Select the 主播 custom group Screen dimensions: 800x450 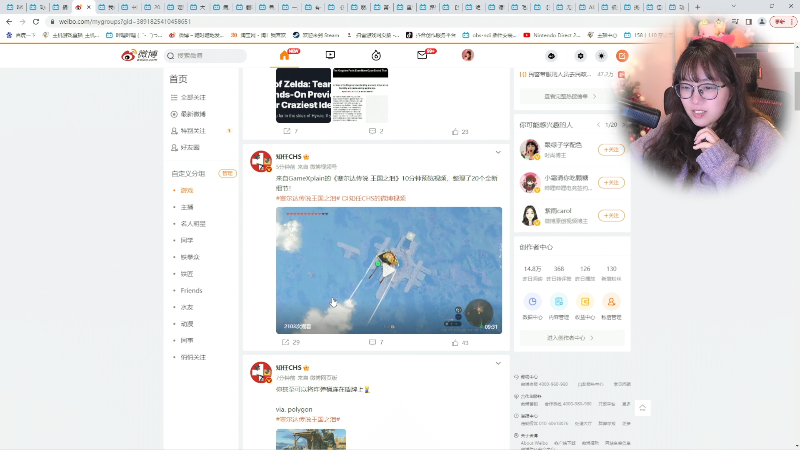click(x=187, y=207)
